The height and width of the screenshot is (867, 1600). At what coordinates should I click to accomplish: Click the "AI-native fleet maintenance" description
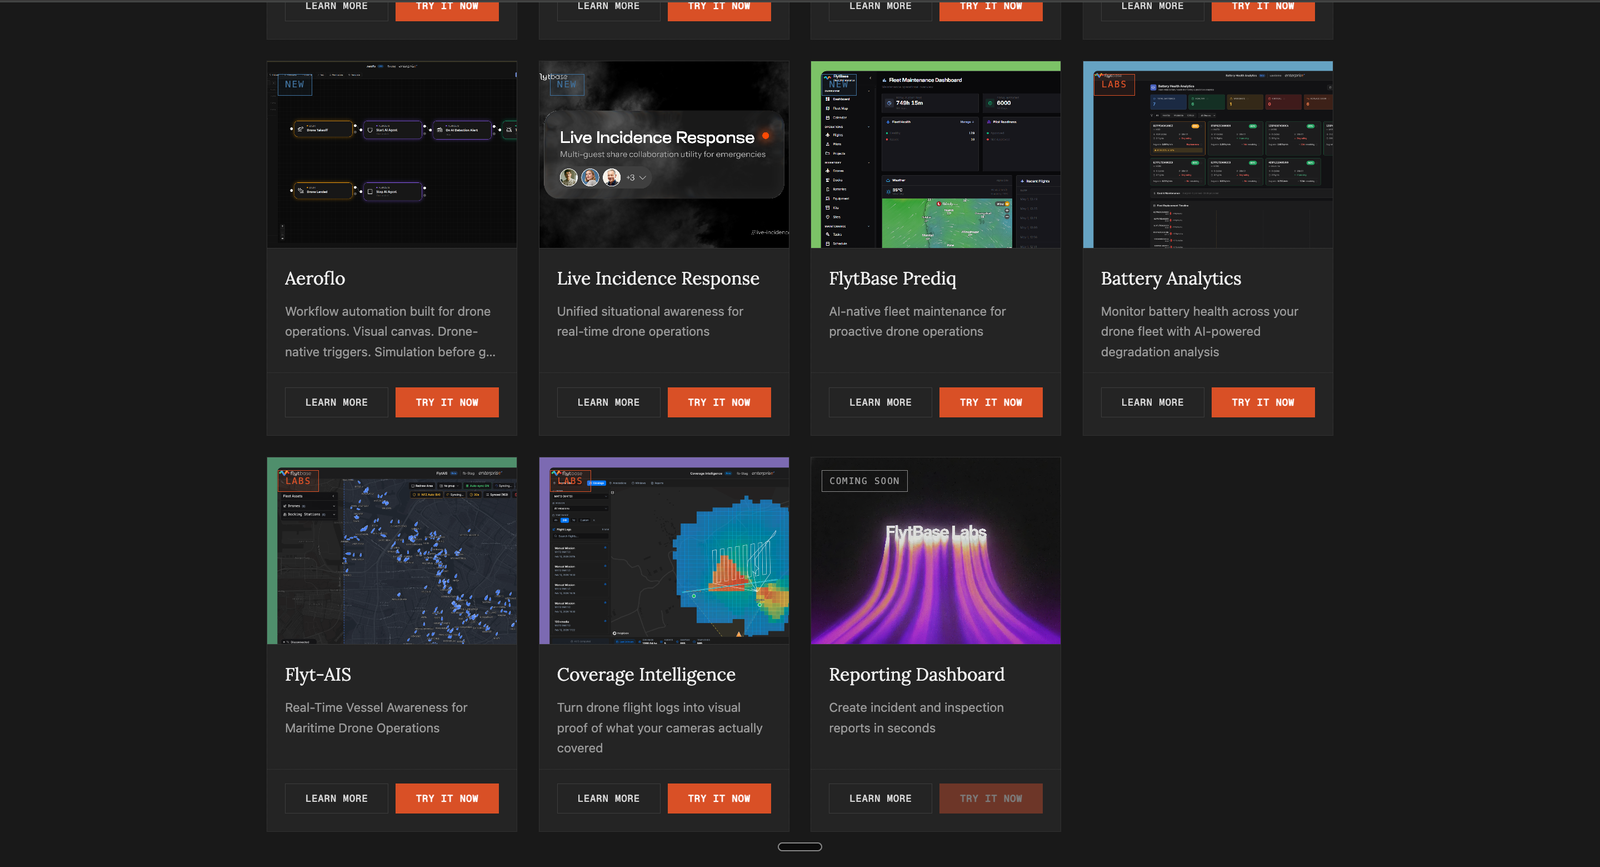coord(917,322)
